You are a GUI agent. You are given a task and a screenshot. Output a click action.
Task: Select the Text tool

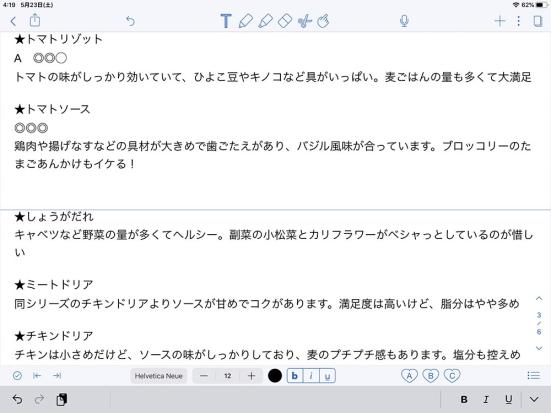[226, 21]
